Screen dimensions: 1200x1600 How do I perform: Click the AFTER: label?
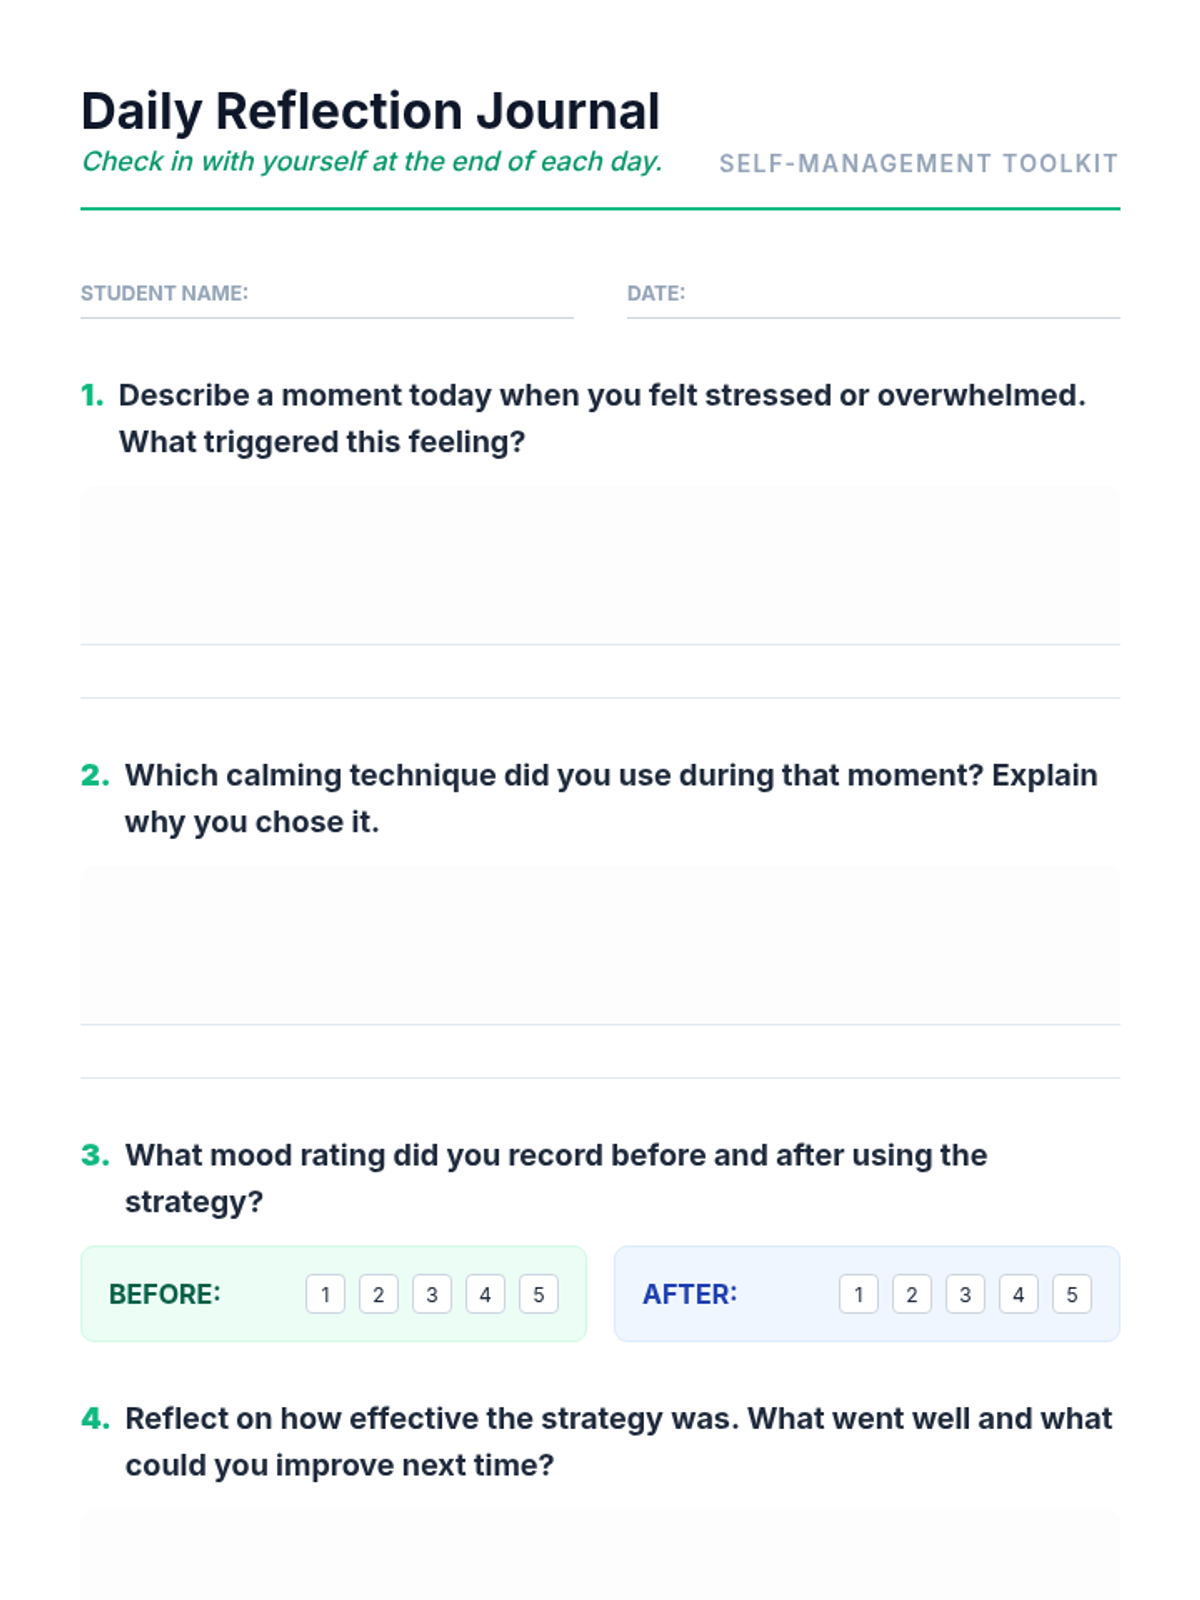(690, 1294)
